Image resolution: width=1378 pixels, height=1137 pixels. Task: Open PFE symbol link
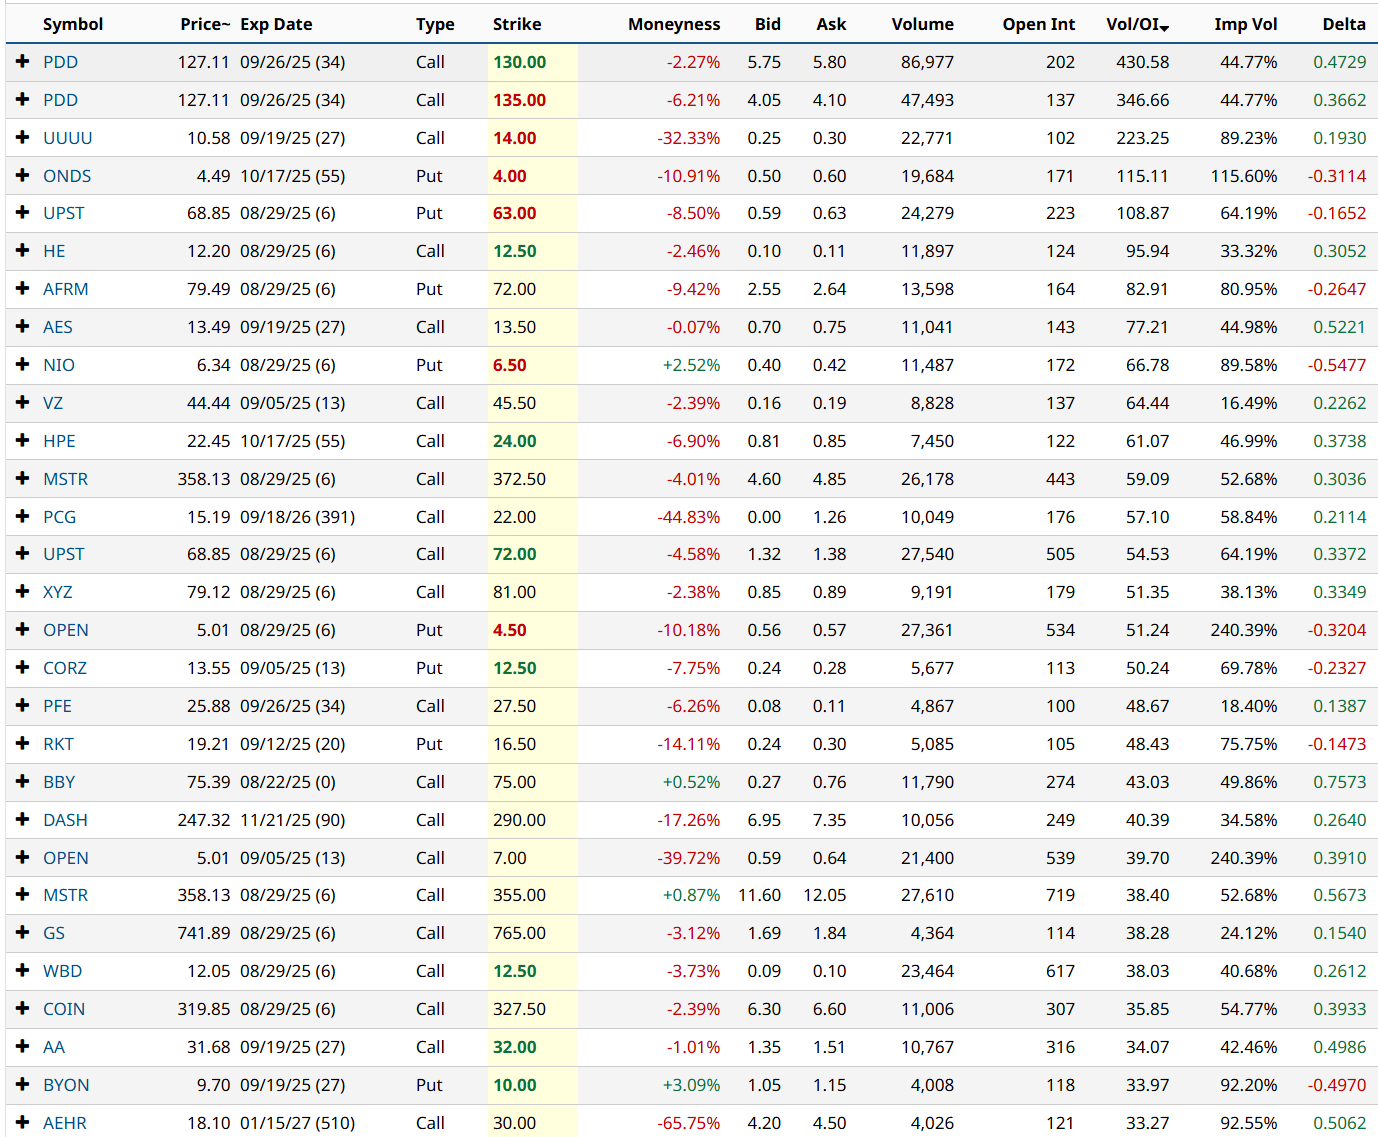click(58, 706)
